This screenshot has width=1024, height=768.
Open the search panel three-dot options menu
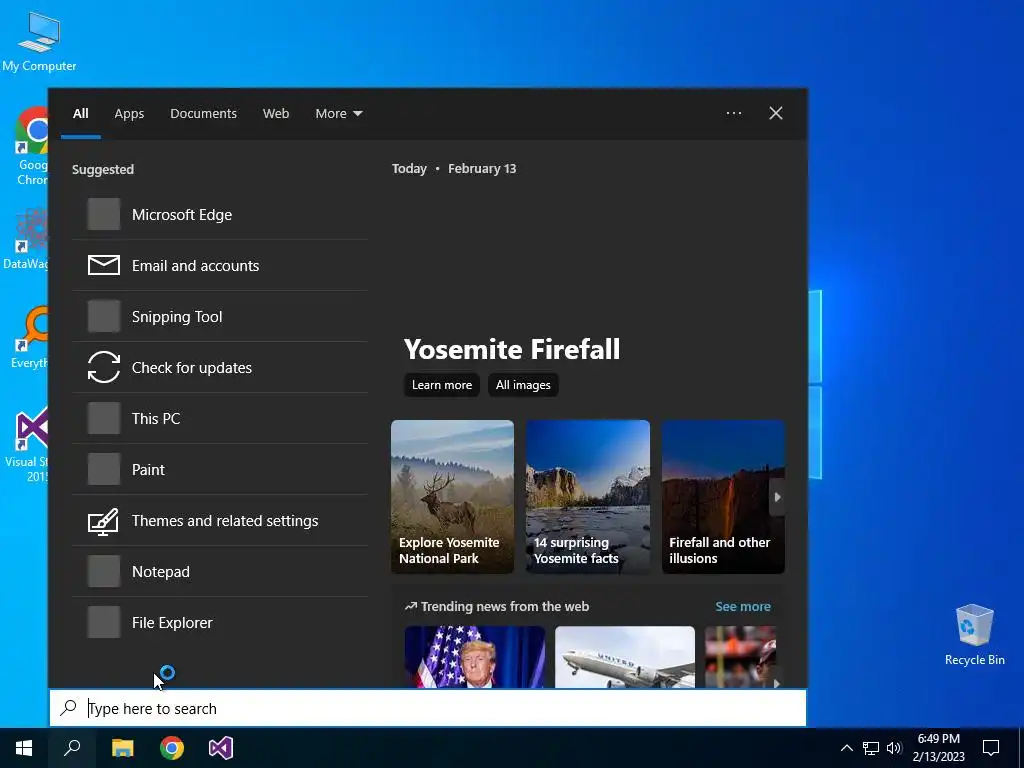[x=734, y=113]
